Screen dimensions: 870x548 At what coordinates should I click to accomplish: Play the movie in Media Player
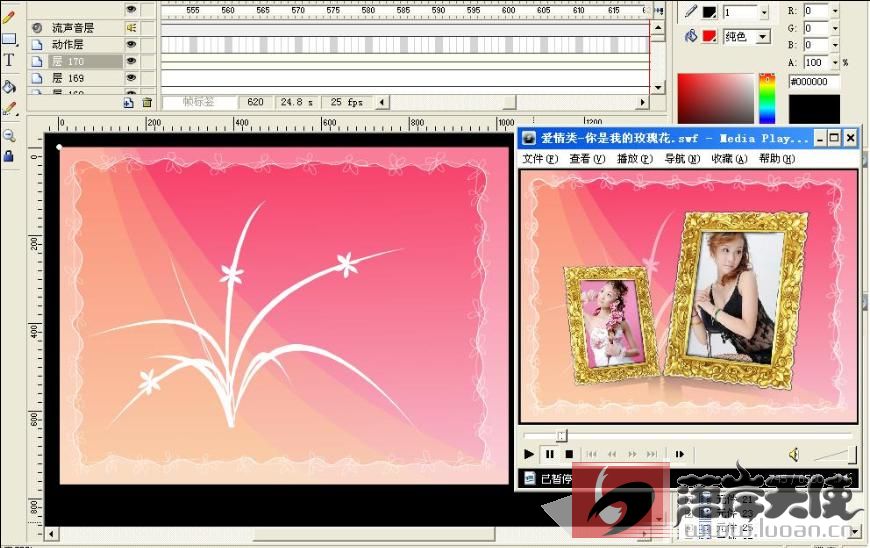[x=529, y=454]
